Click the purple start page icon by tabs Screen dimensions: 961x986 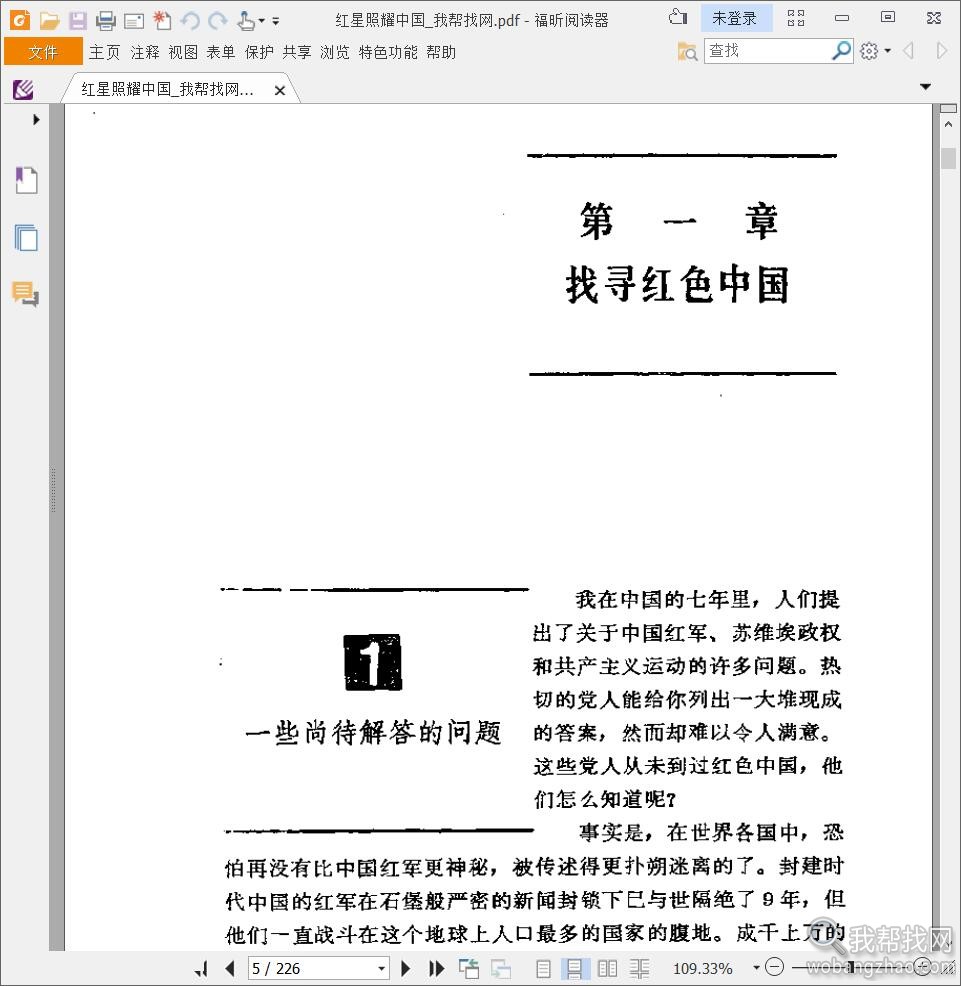pos(23,90)
